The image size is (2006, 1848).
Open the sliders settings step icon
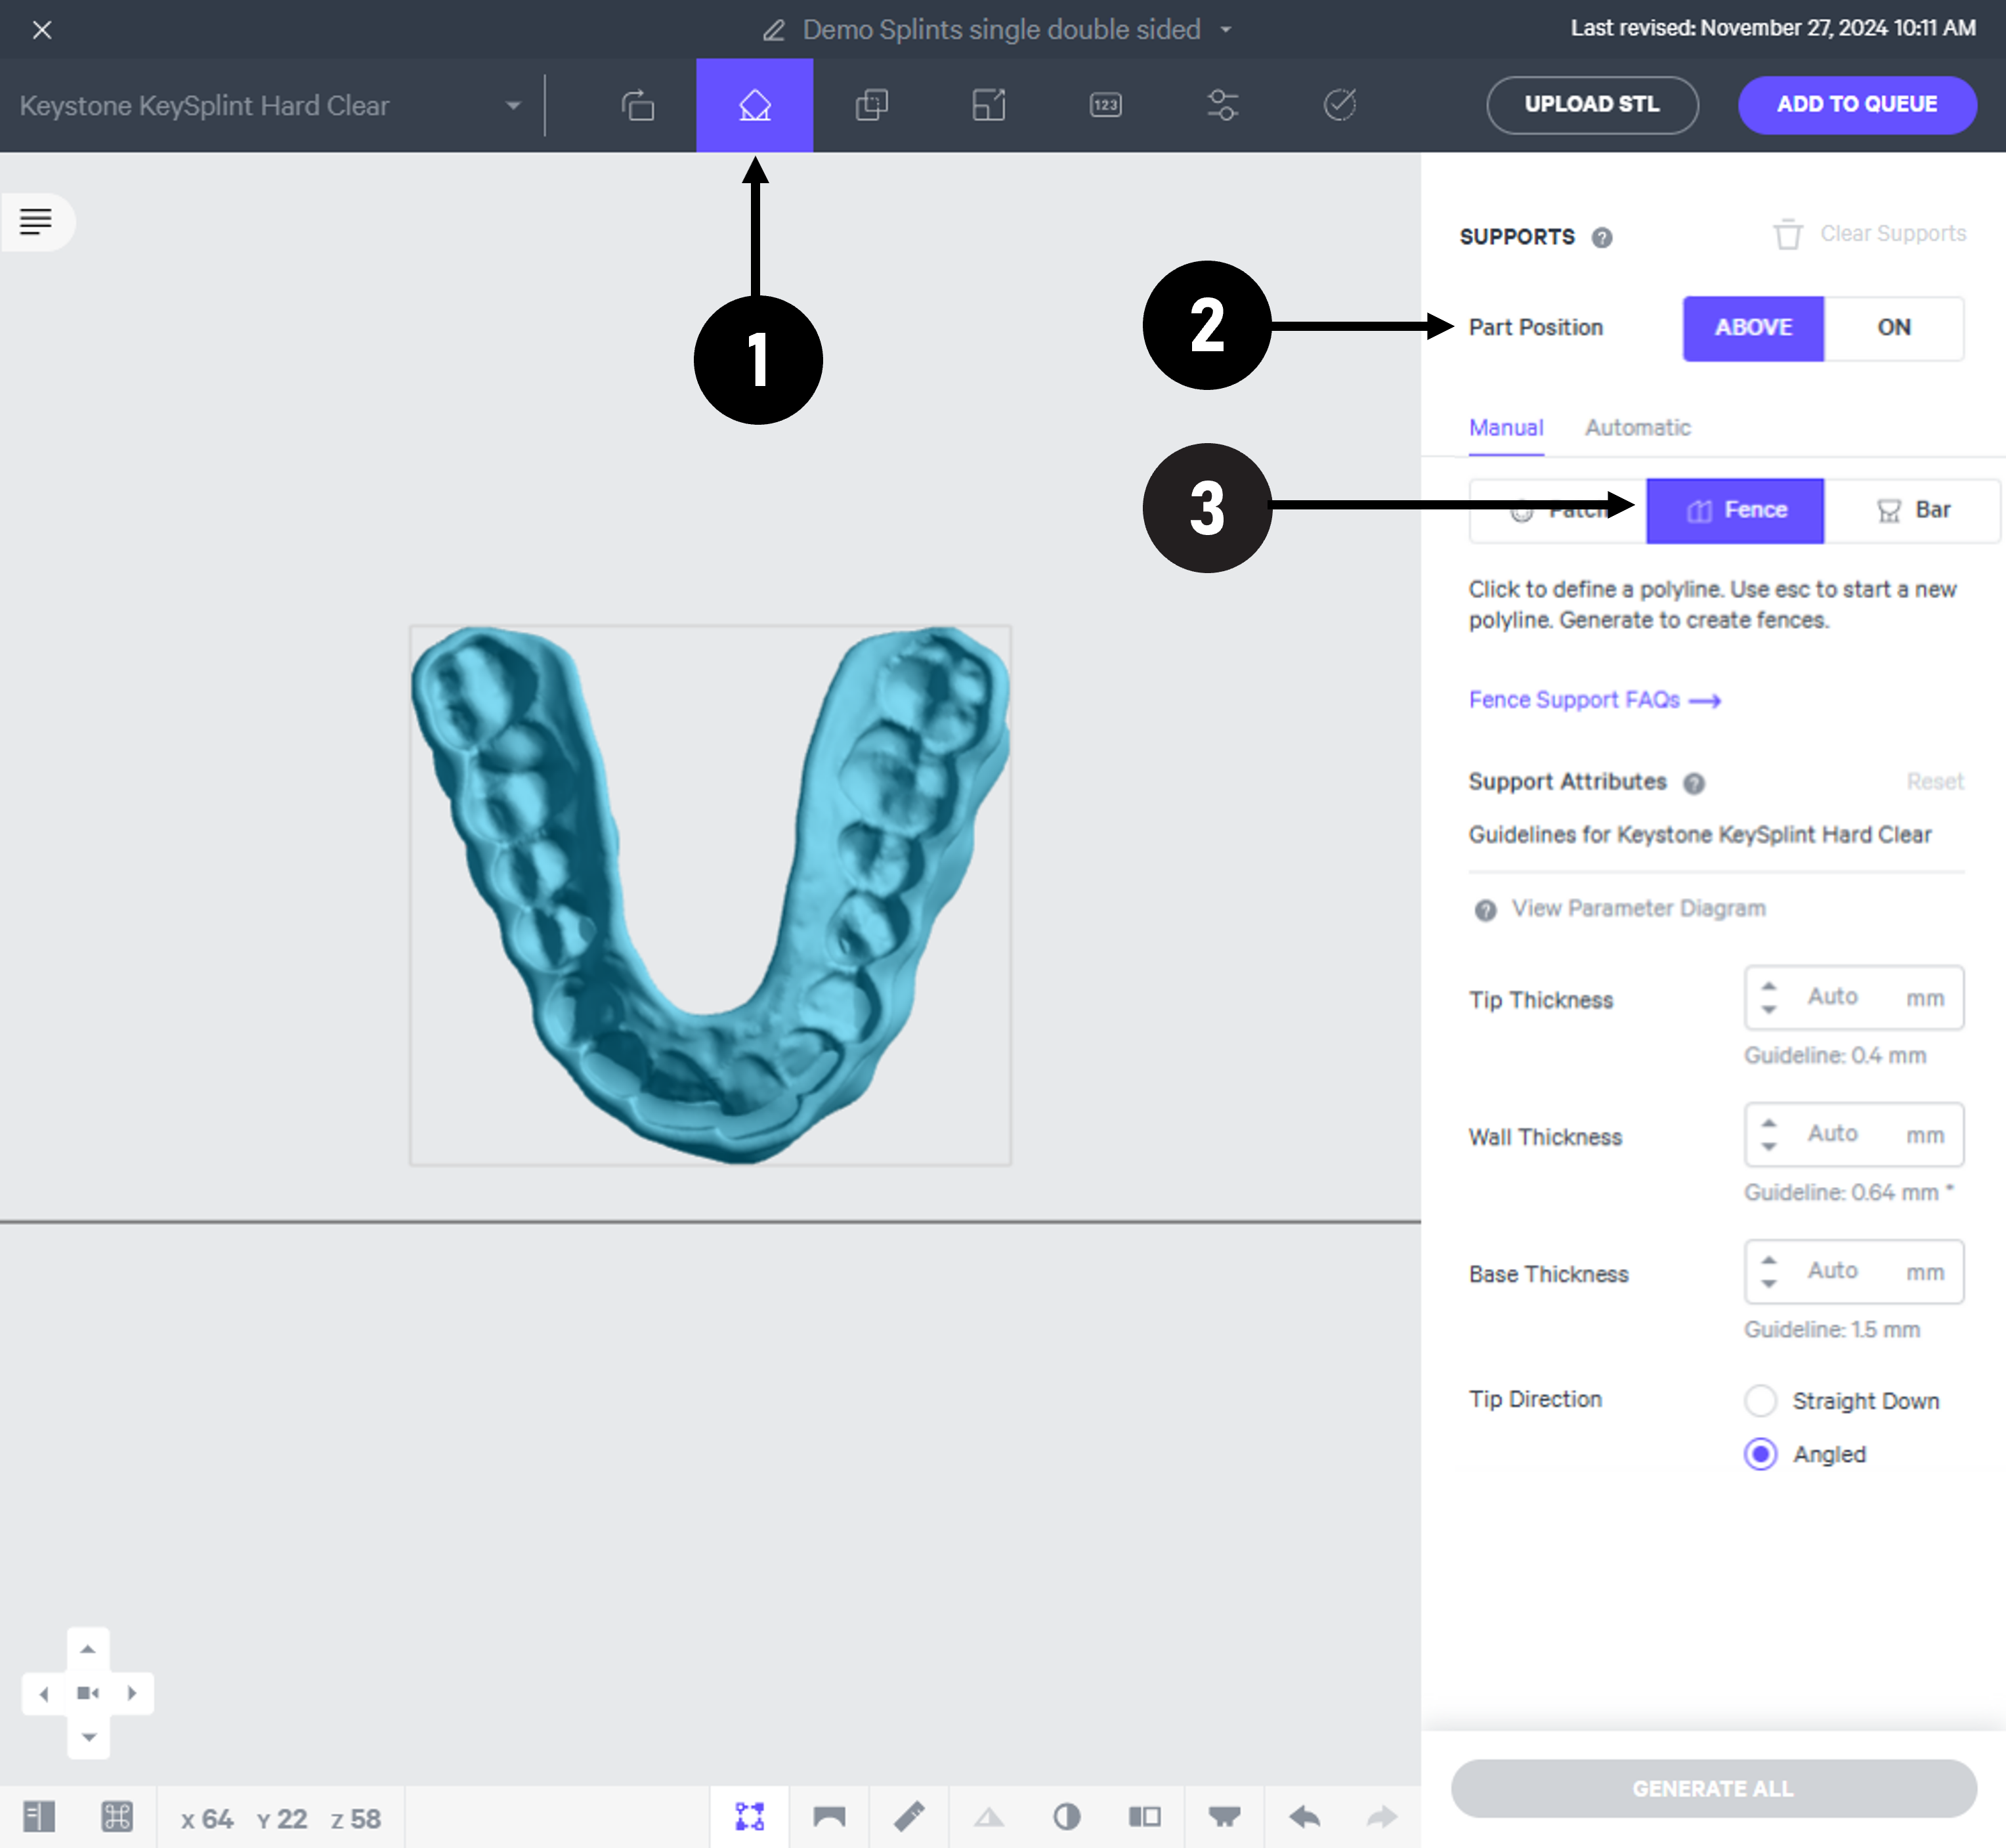coord(1223,105)
